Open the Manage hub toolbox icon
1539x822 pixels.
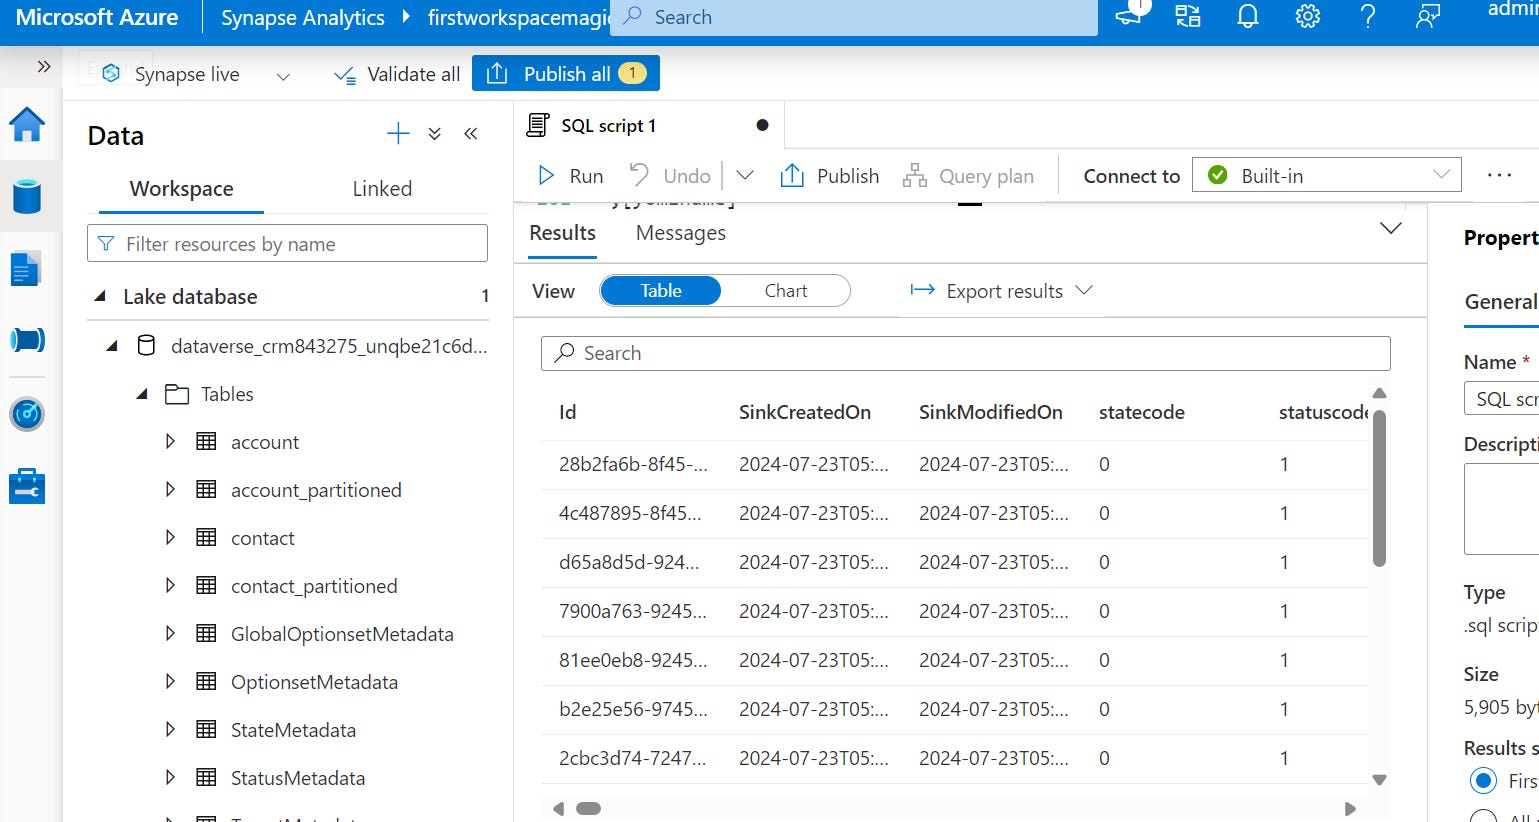(27, 486)
